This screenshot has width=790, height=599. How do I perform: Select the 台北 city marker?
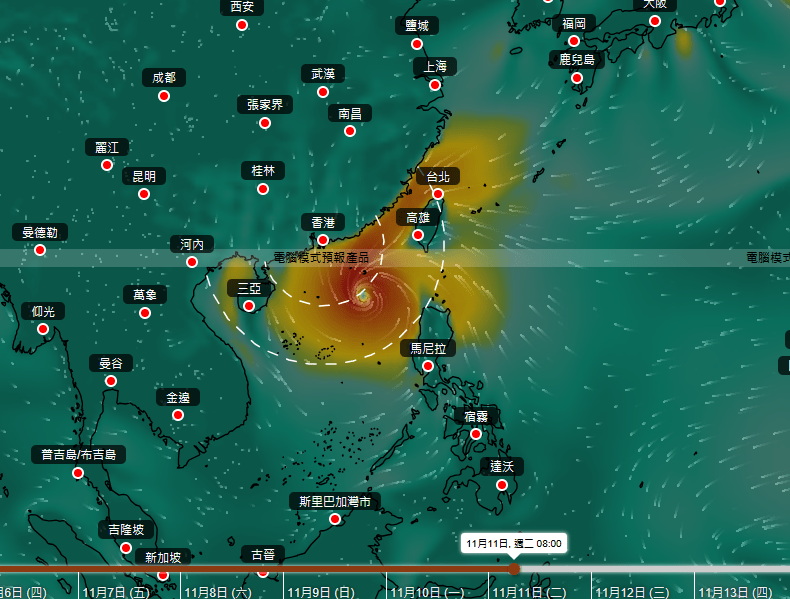pos(437,194)
